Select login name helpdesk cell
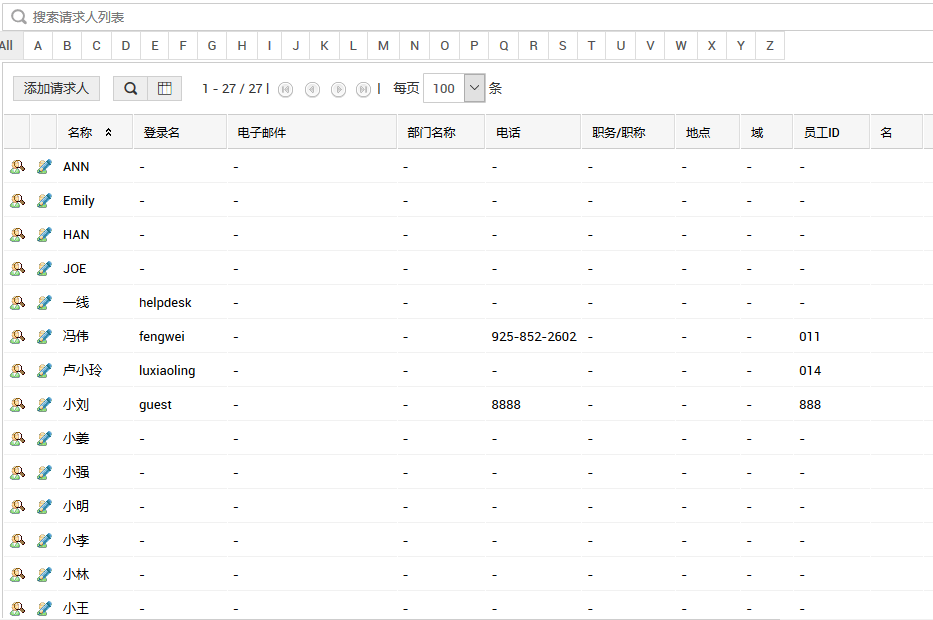Image resolution: width=933 pixels, height=620 pixels. tap(165, 303)
